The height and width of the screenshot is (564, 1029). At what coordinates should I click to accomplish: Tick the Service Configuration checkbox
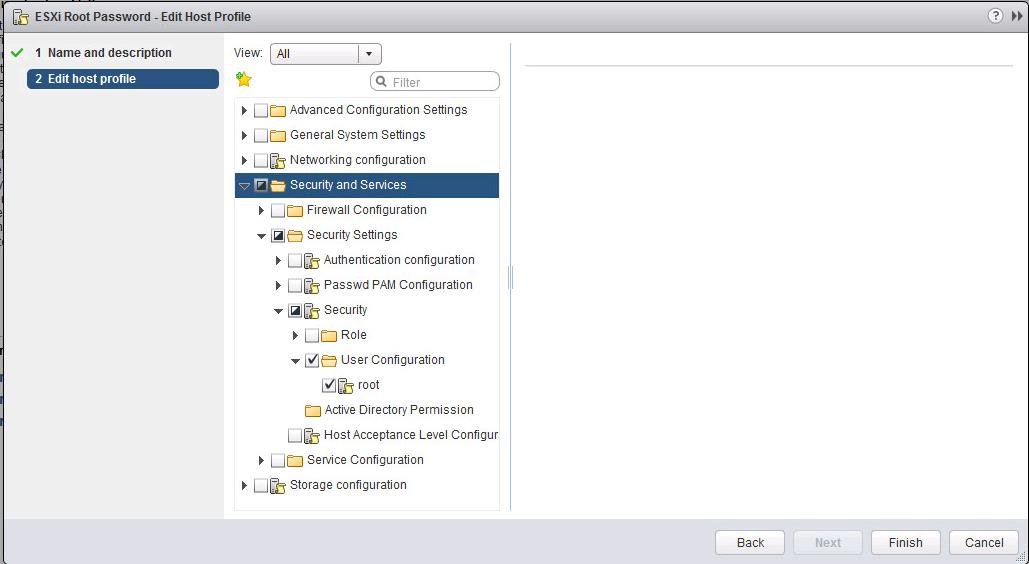coord(278,460)
